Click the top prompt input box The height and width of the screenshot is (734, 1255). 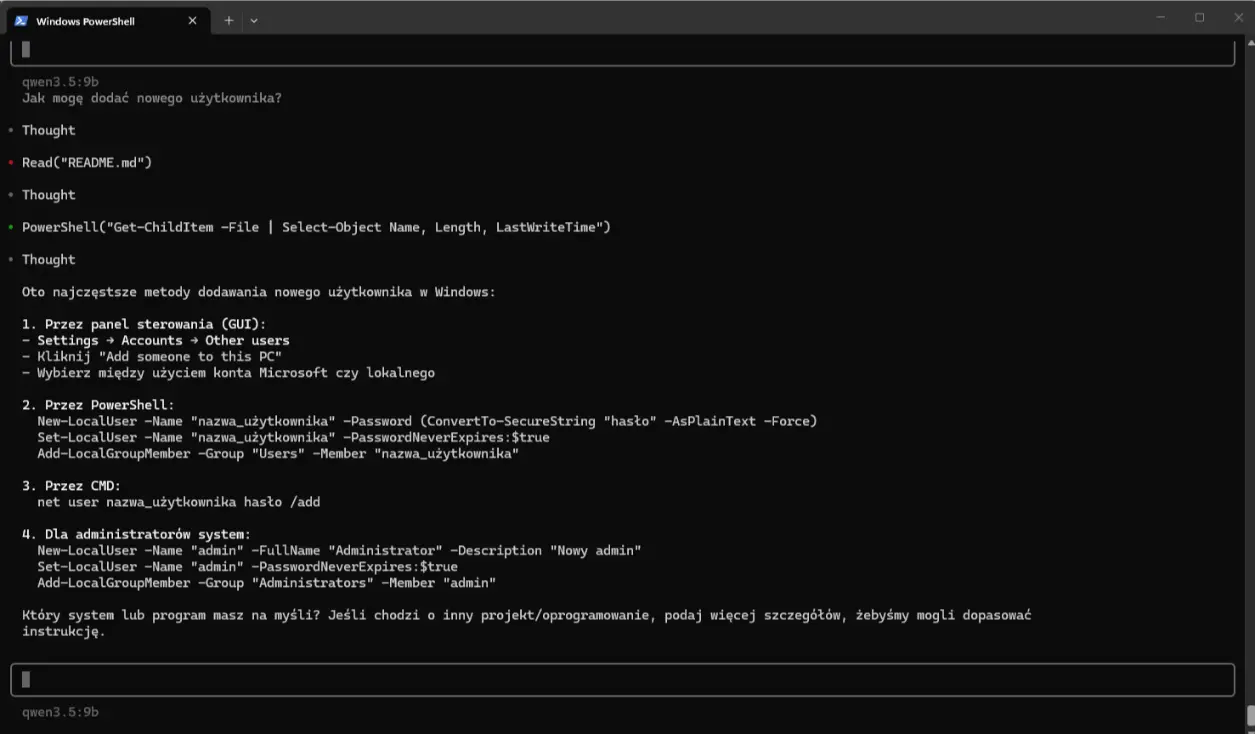[622, 50]
